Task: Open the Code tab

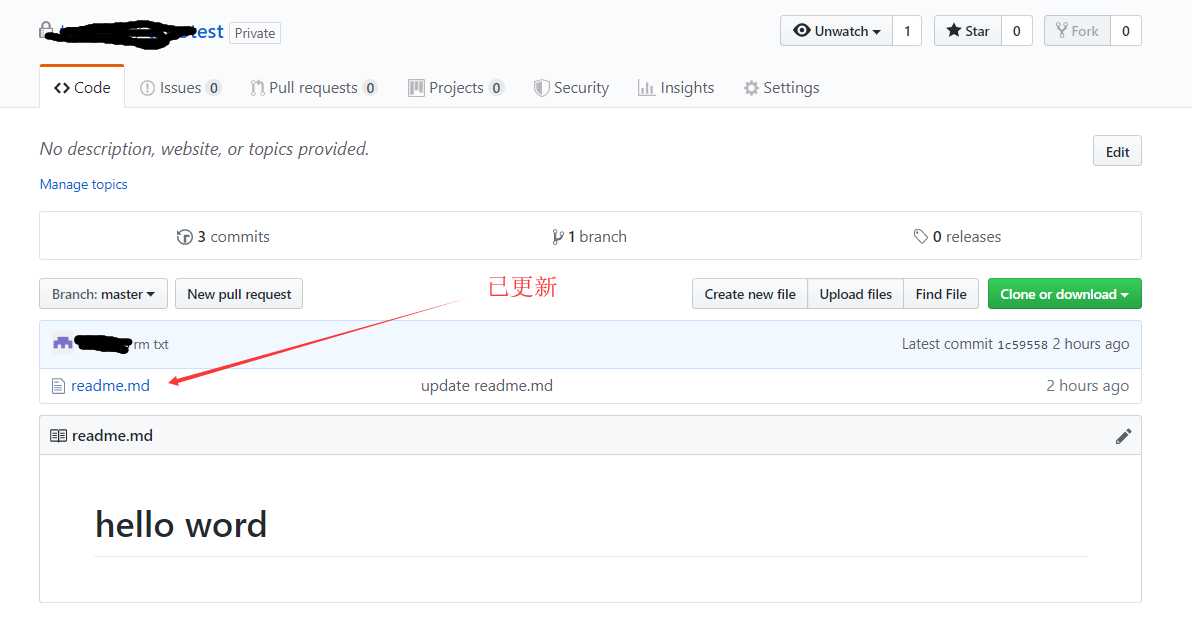Action: pyautogui.click(x=82, y=87)
